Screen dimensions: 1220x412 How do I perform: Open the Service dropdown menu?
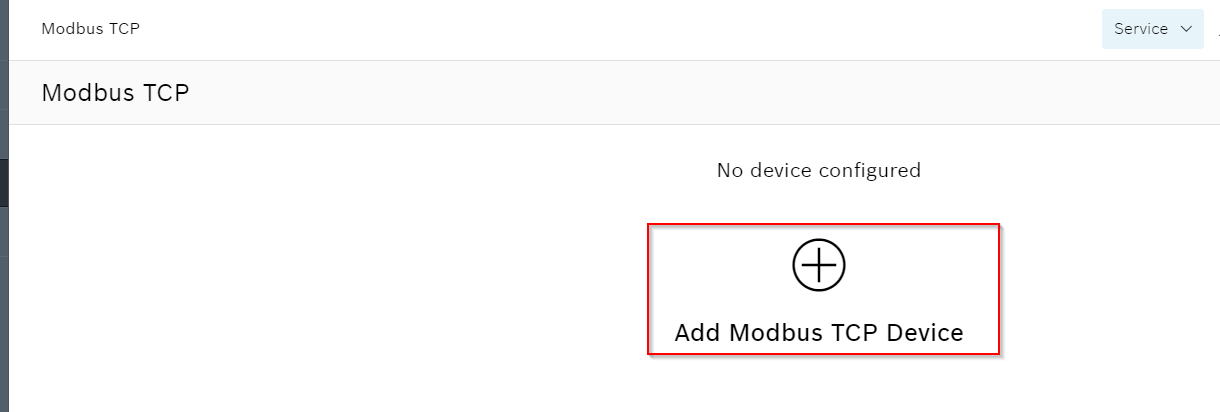coord(1153,29)
